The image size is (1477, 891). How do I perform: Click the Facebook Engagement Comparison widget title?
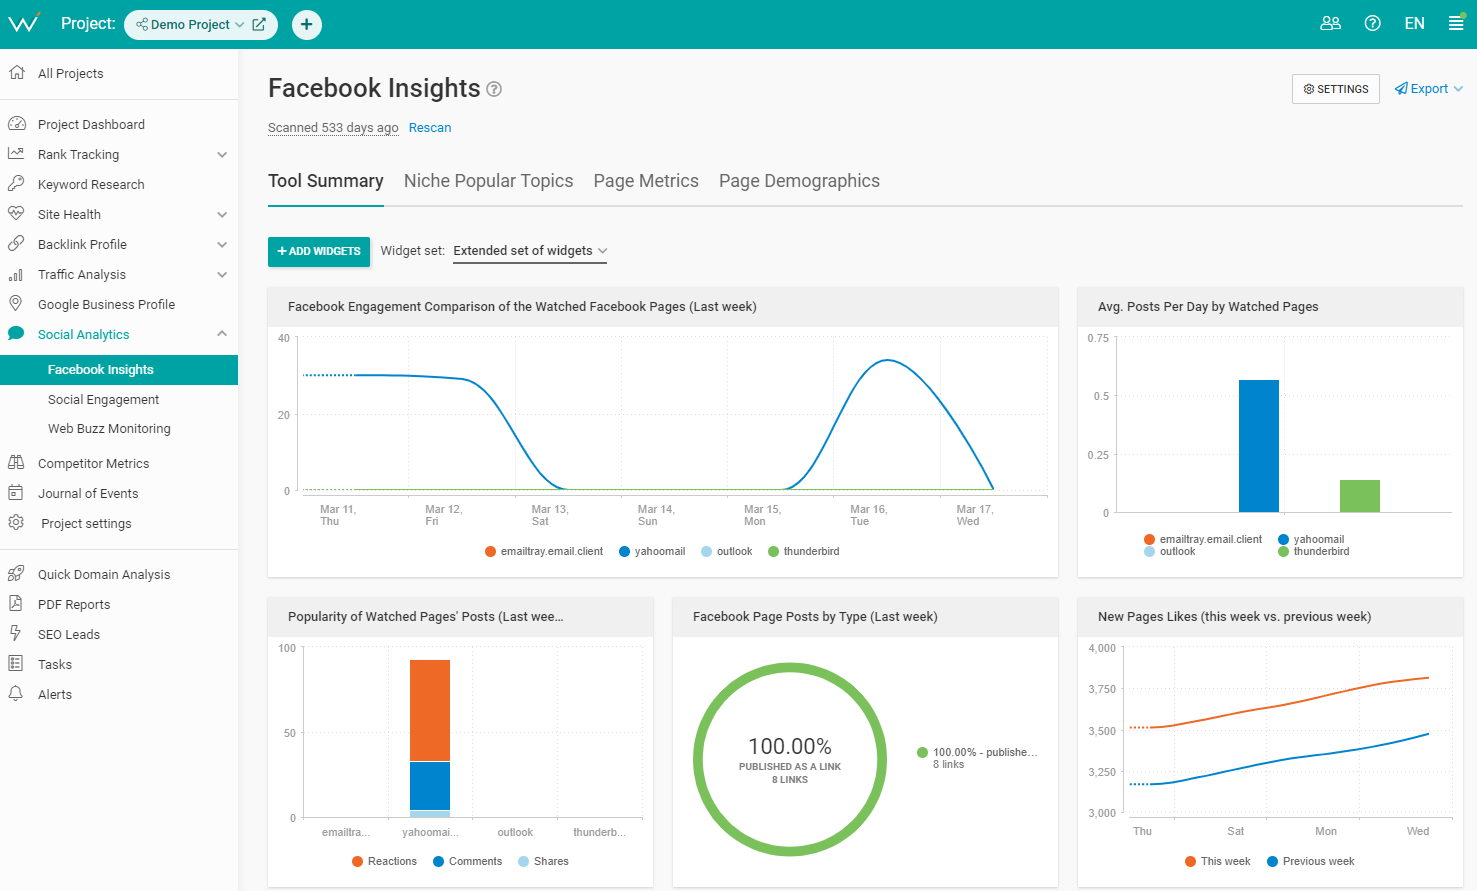pos(522,307)
